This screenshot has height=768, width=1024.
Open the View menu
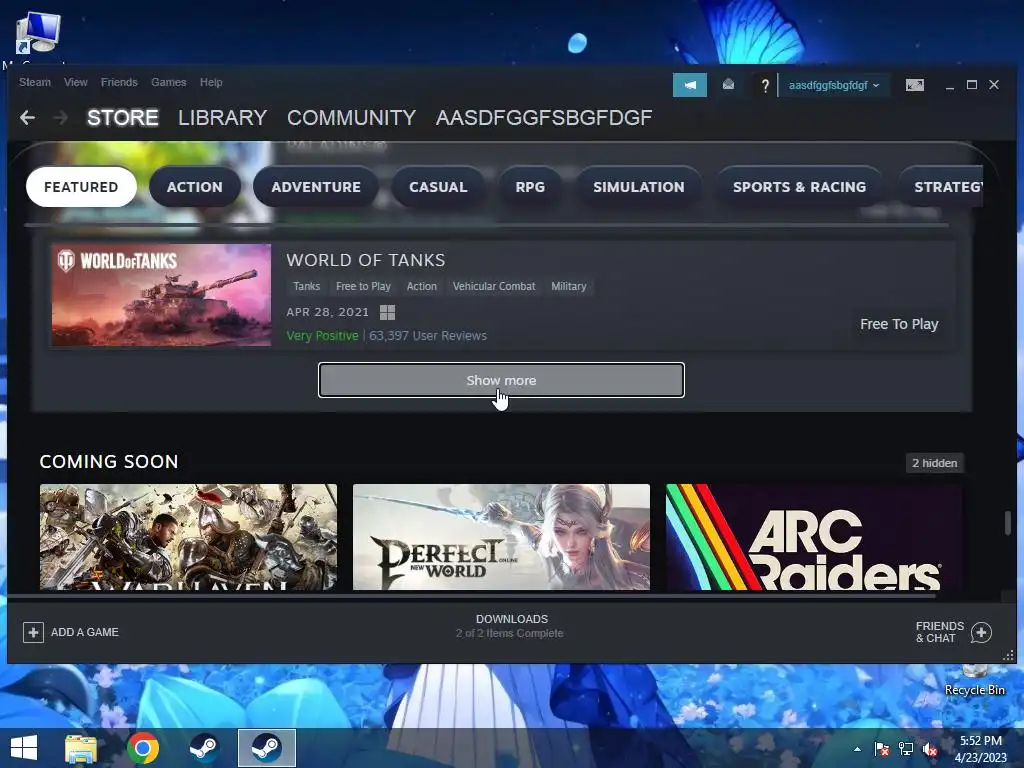(76, 82)
